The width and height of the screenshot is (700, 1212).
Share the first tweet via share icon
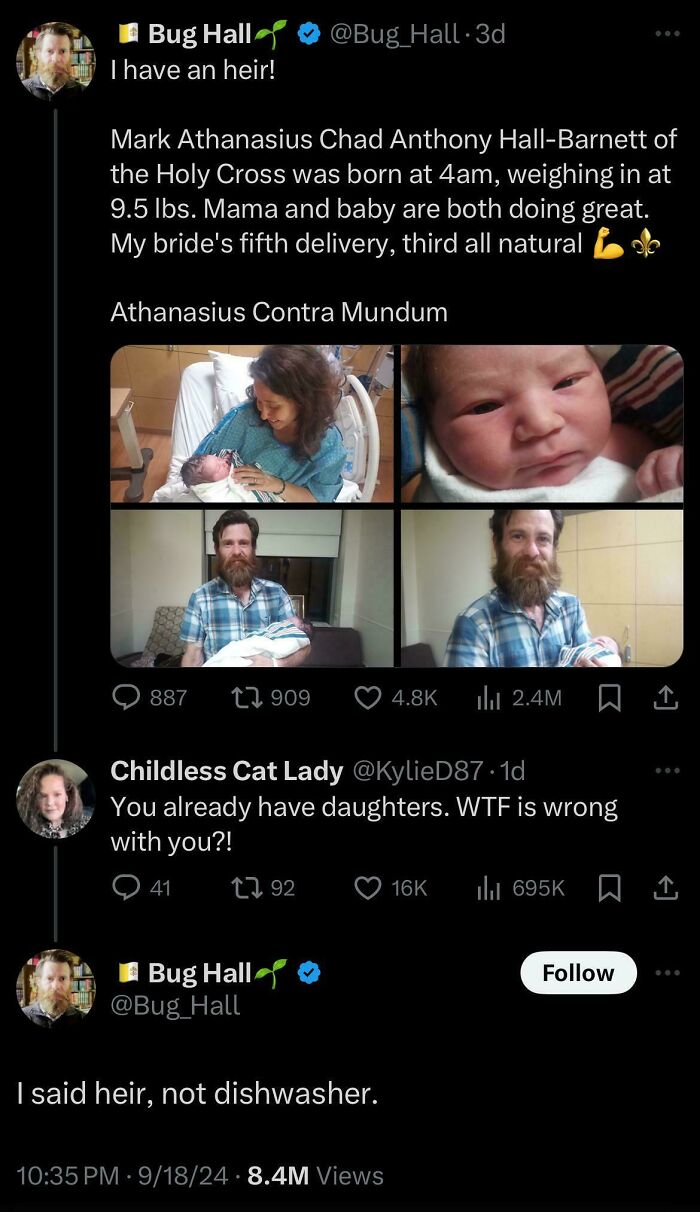point(665,698)
